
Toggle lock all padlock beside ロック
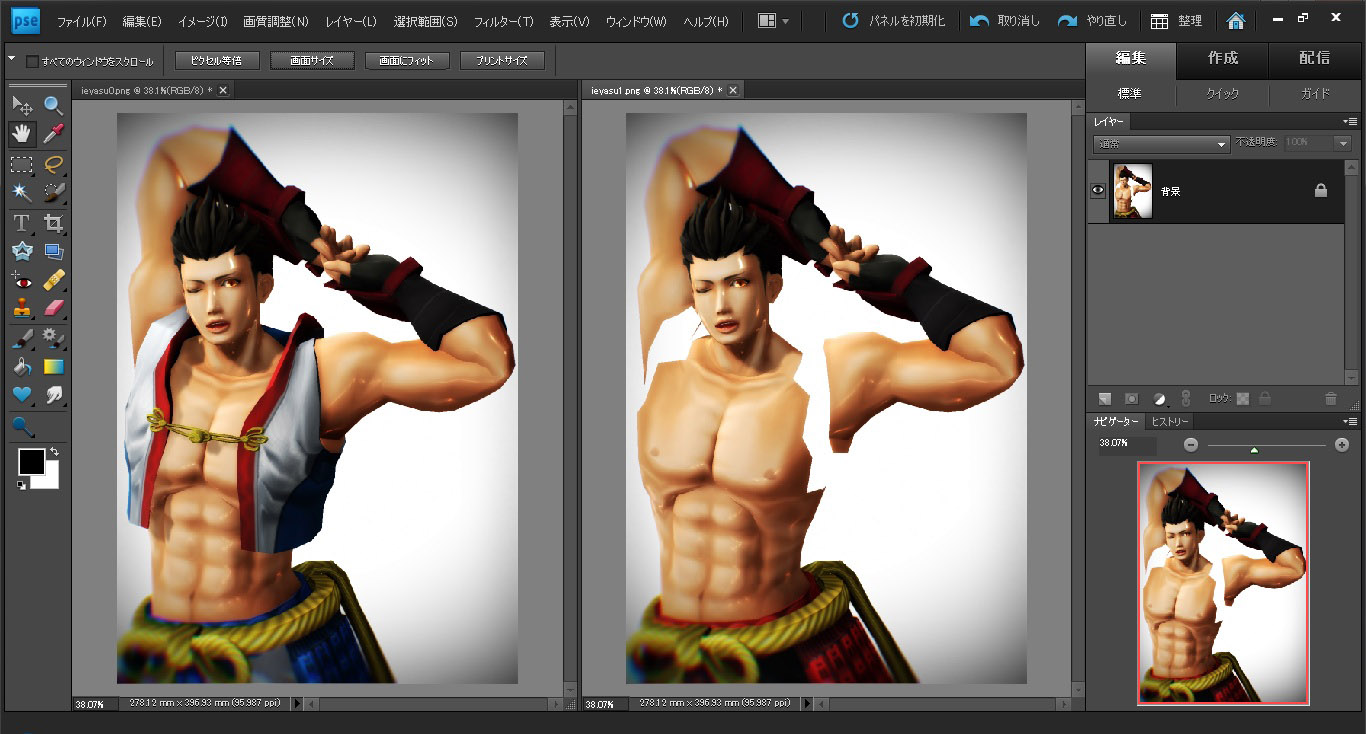coord(1265,398)
